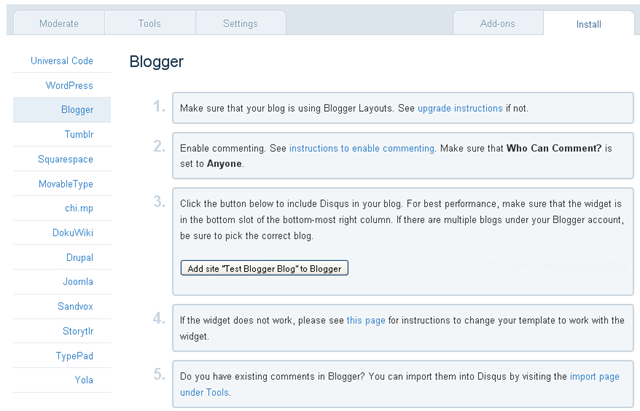Image resolution: width=640 pixels, height=411 pixels.
Task: Click Add site "Test Blogger Blog" to Blogger button
Action: pos(264,269)
